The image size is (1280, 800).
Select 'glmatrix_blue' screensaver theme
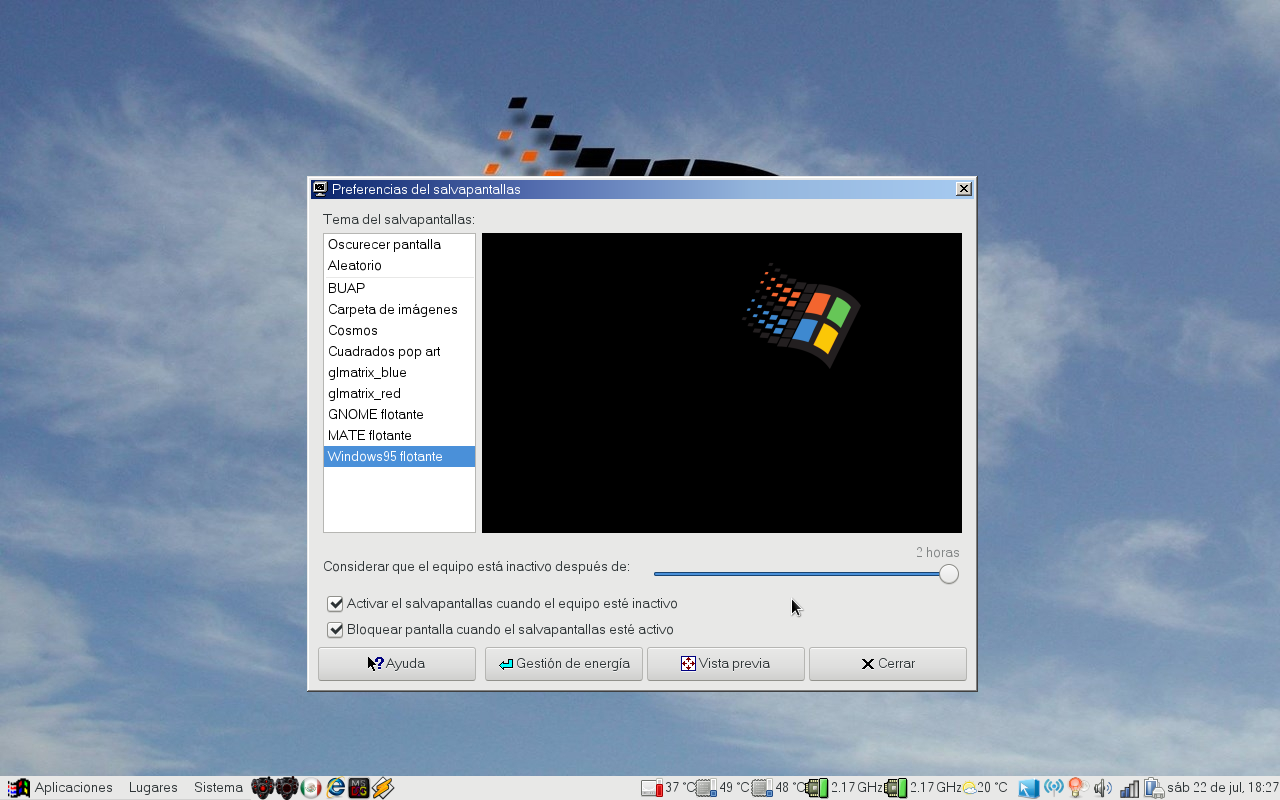(x=399, y=373)
